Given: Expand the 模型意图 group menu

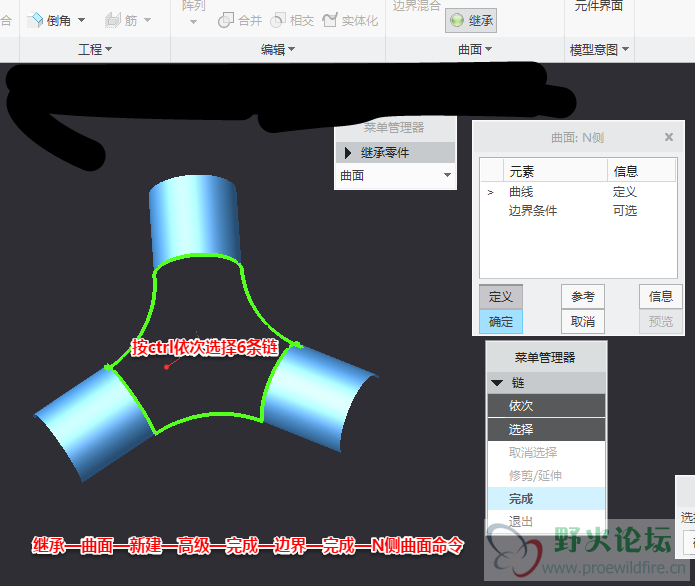Looking at the screenshot, I should pyautogui.click(x=599, y=50).
